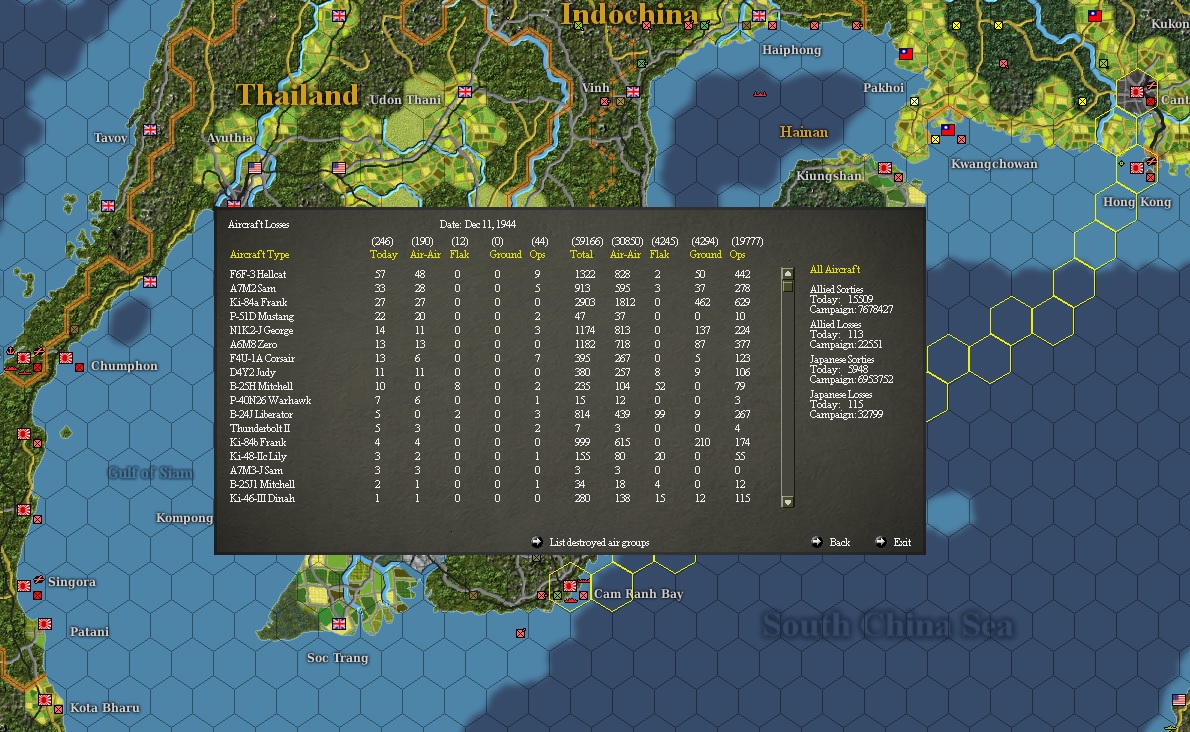Viewport: 1190px width, 732px height.
Task: Select the British flag base at Udon Thani
Action: tap(464, 92)
